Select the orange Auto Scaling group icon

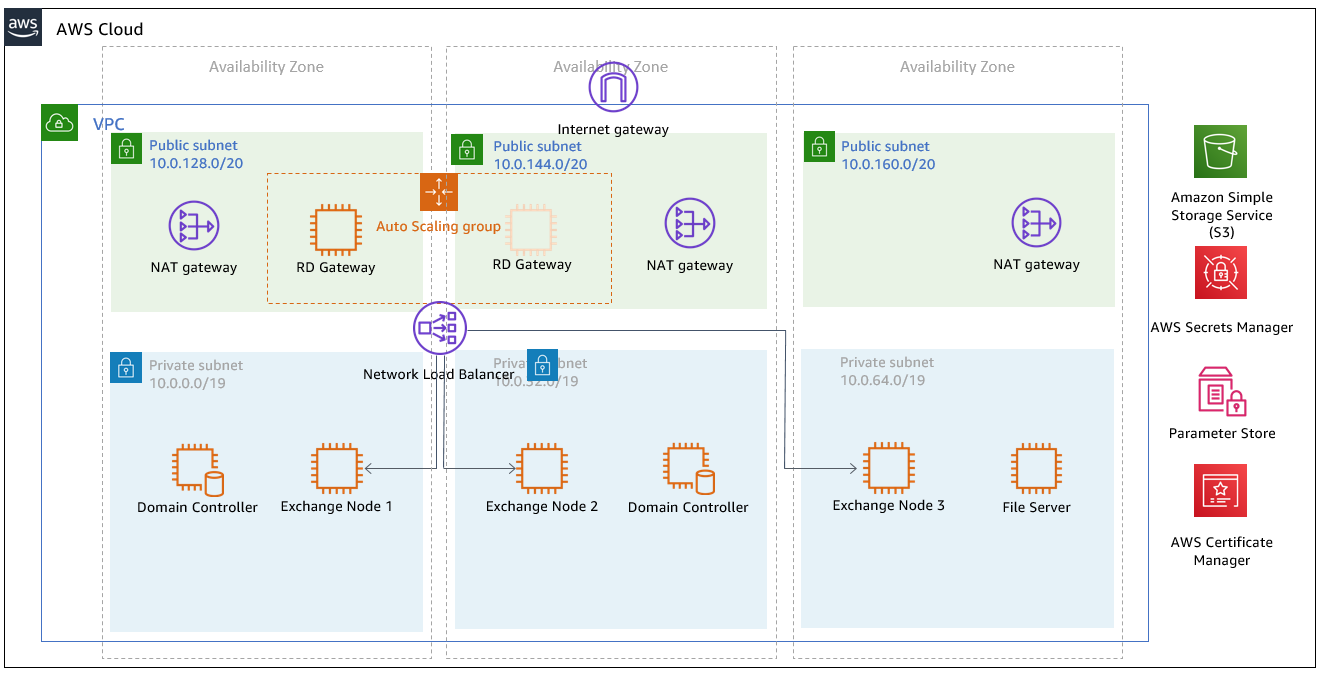(438, 191)
